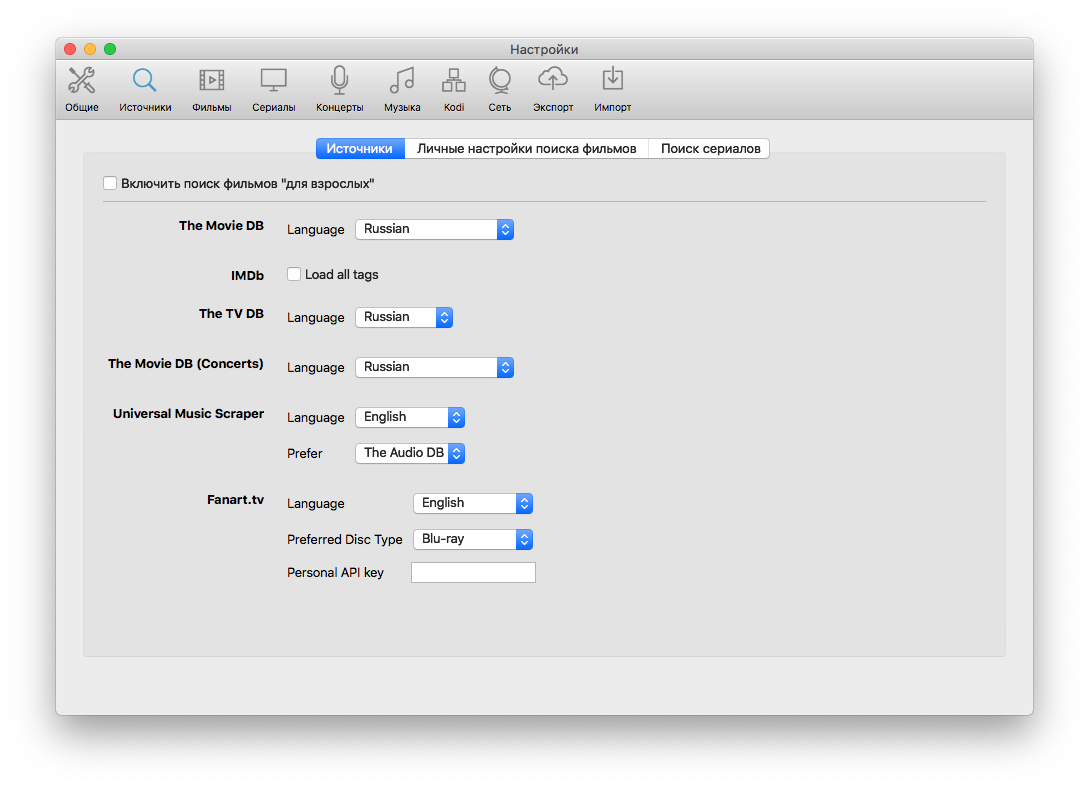Open The TV DB language dropdown
Image resolution: width=1089 pixels, height=789 pixels.
(x=404, y=317)
